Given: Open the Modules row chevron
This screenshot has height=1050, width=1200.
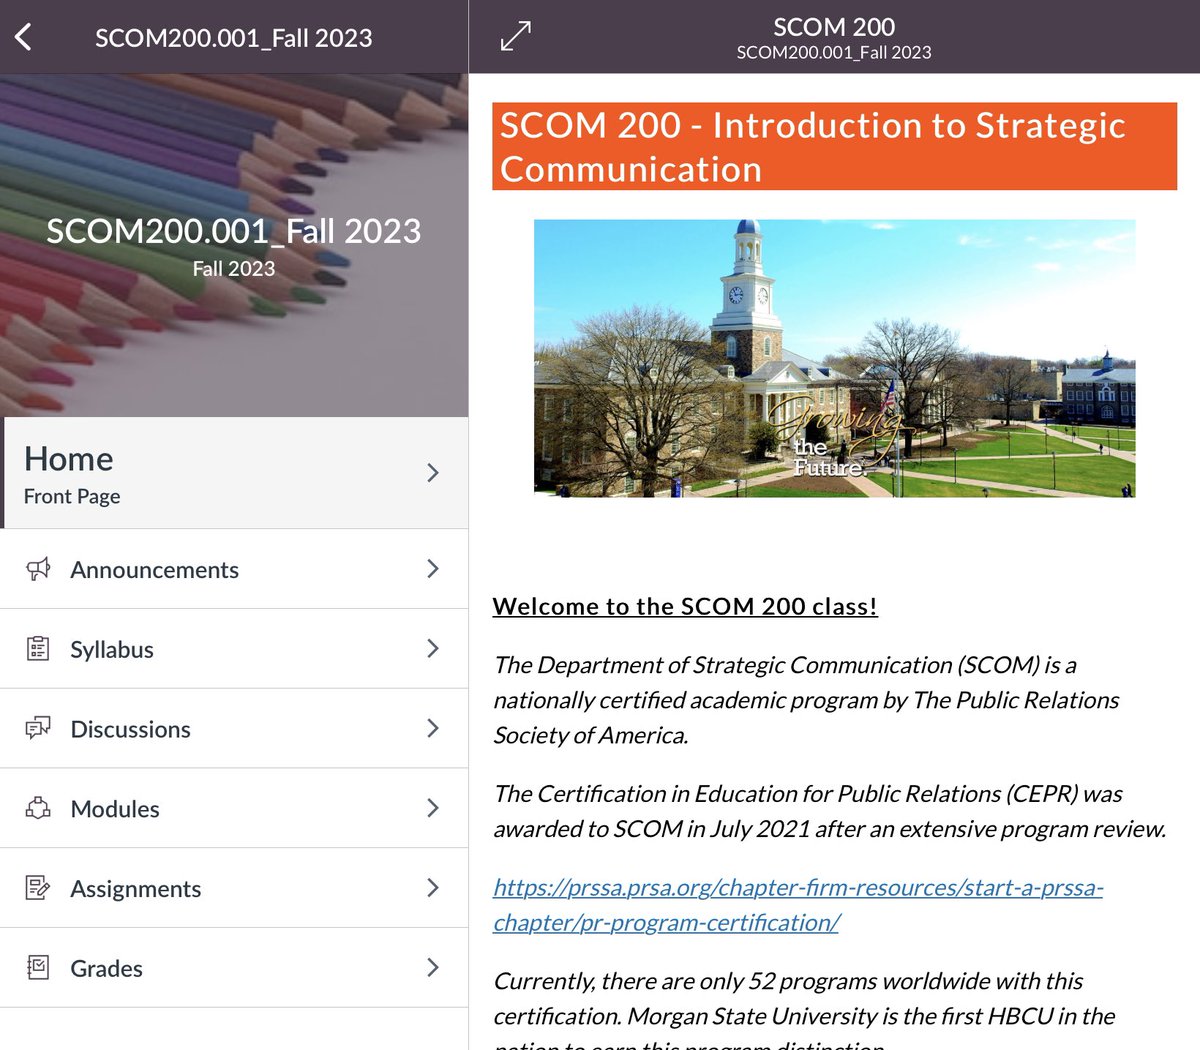Looking at the screenshot, I should click(433, 808).
